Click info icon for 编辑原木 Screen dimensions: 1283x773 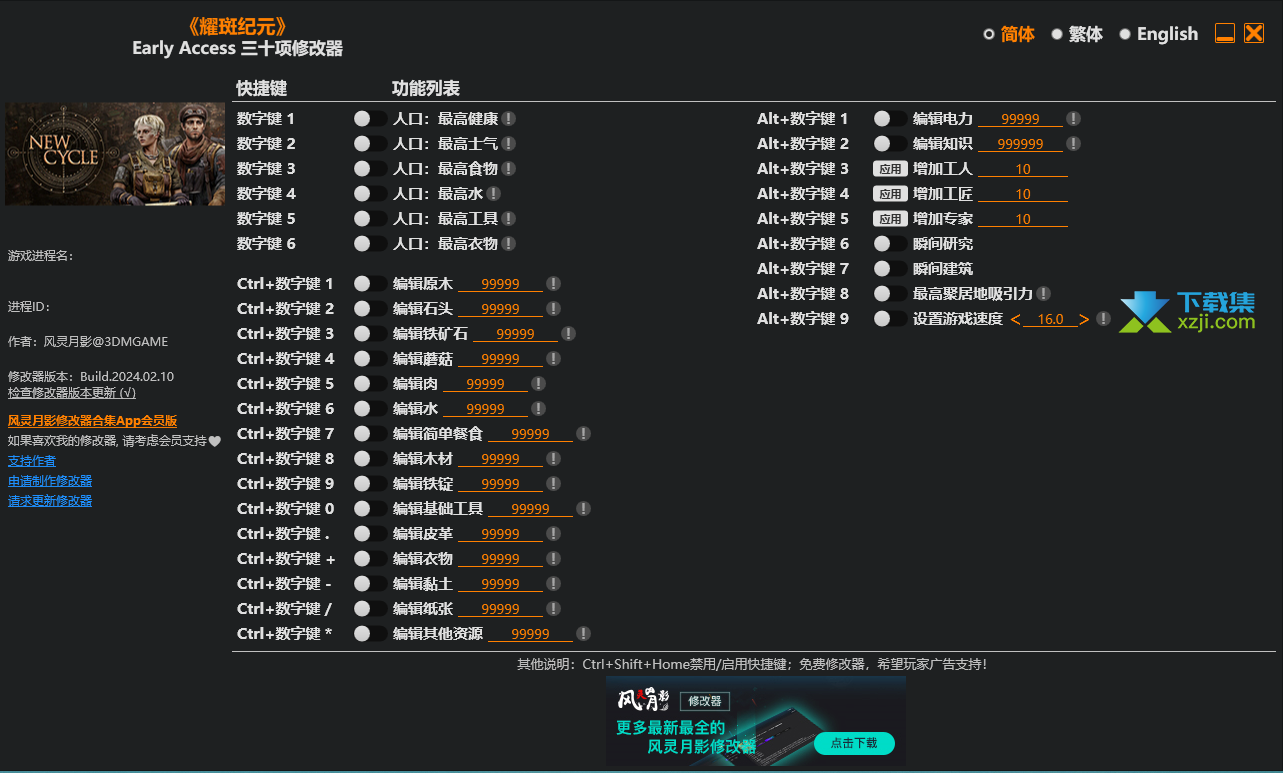click(553, 283)
